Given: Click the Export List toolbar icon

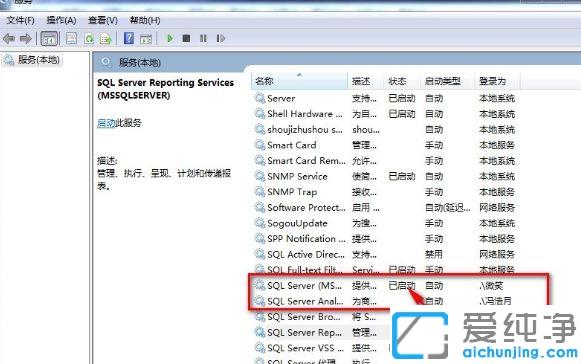Looking at the screenshot, I should point(106,38).
